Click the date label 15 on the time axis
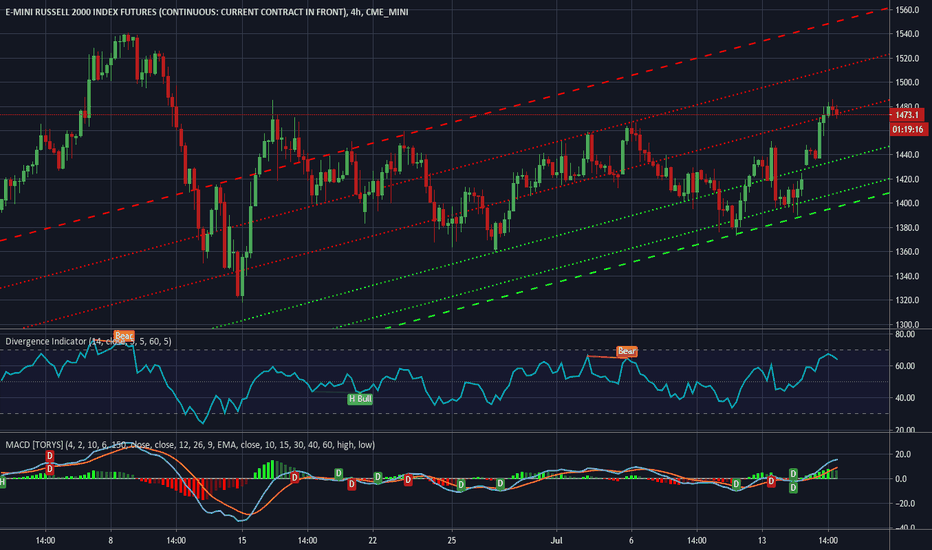Viewport: 932px width, 550px height. (x=242, y=540)
